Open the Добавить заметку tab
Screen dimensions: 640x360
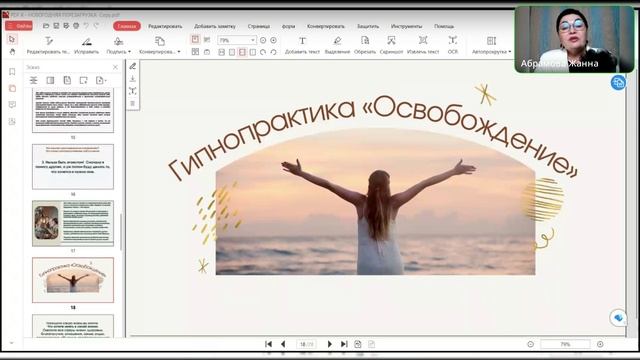(x=215, y=26)
